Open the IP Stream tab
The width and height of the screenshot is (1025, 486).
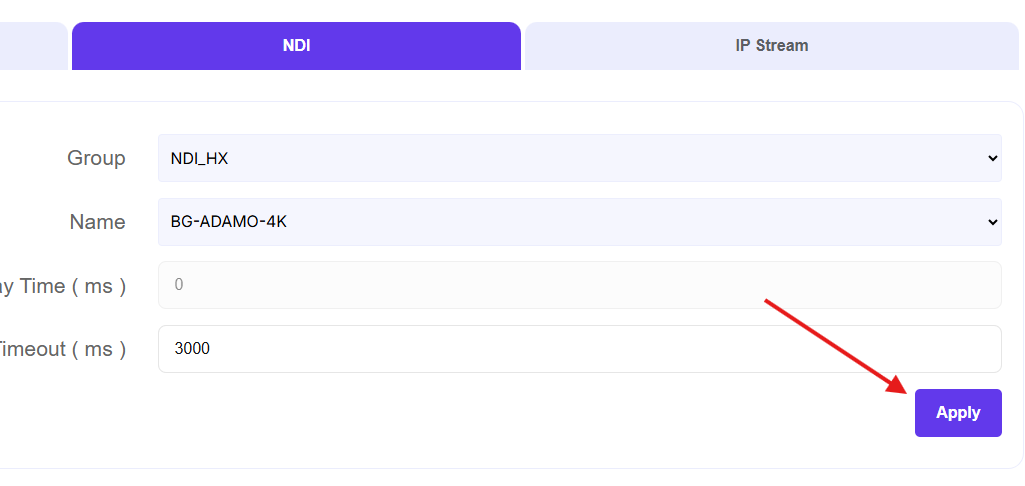(771, 46)
